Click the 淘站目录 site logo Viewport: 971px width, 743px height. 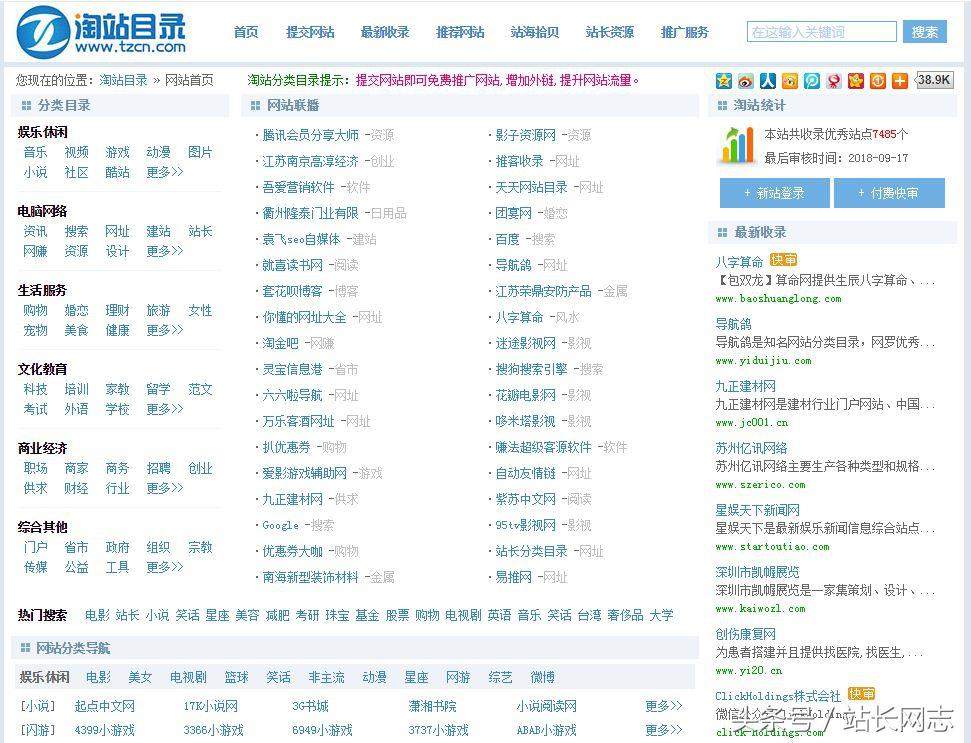102,31
